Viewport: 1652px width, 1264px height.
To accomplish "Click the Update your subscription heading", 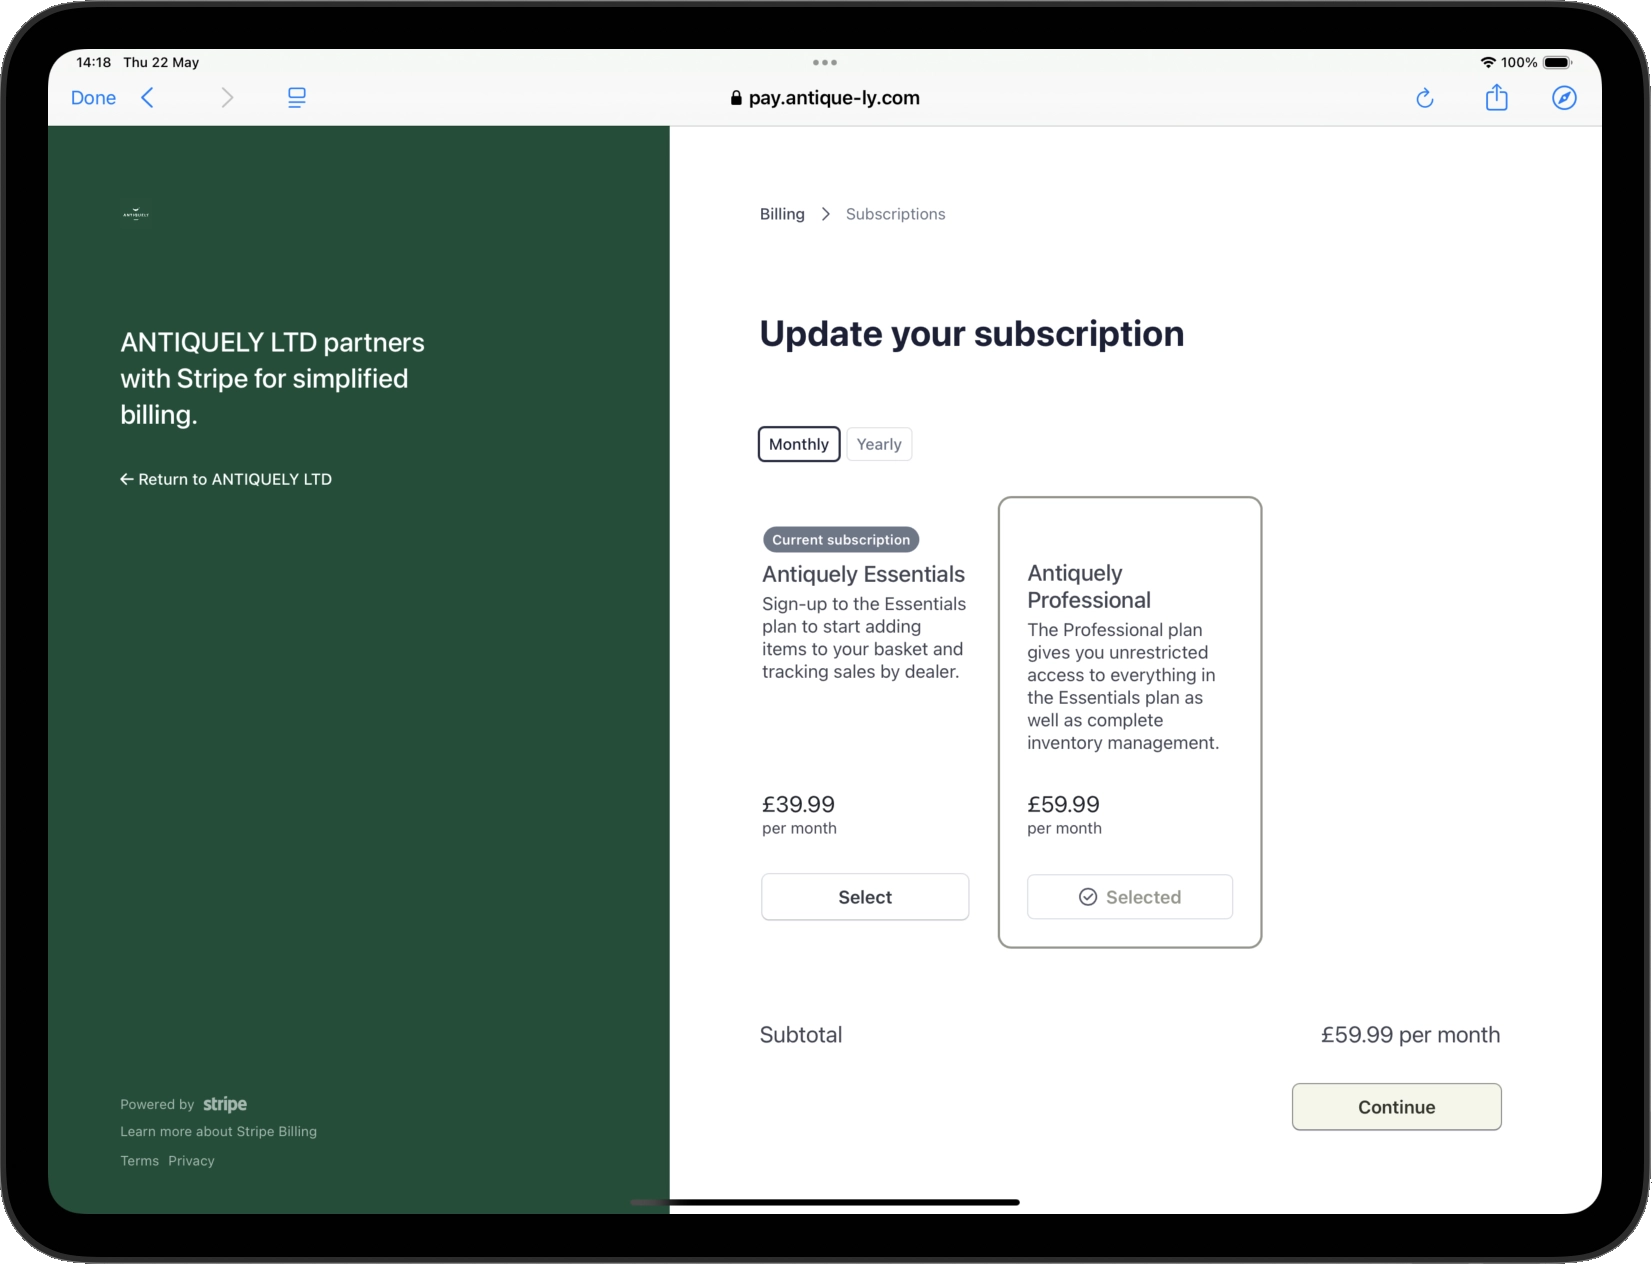I will point(971,334).
